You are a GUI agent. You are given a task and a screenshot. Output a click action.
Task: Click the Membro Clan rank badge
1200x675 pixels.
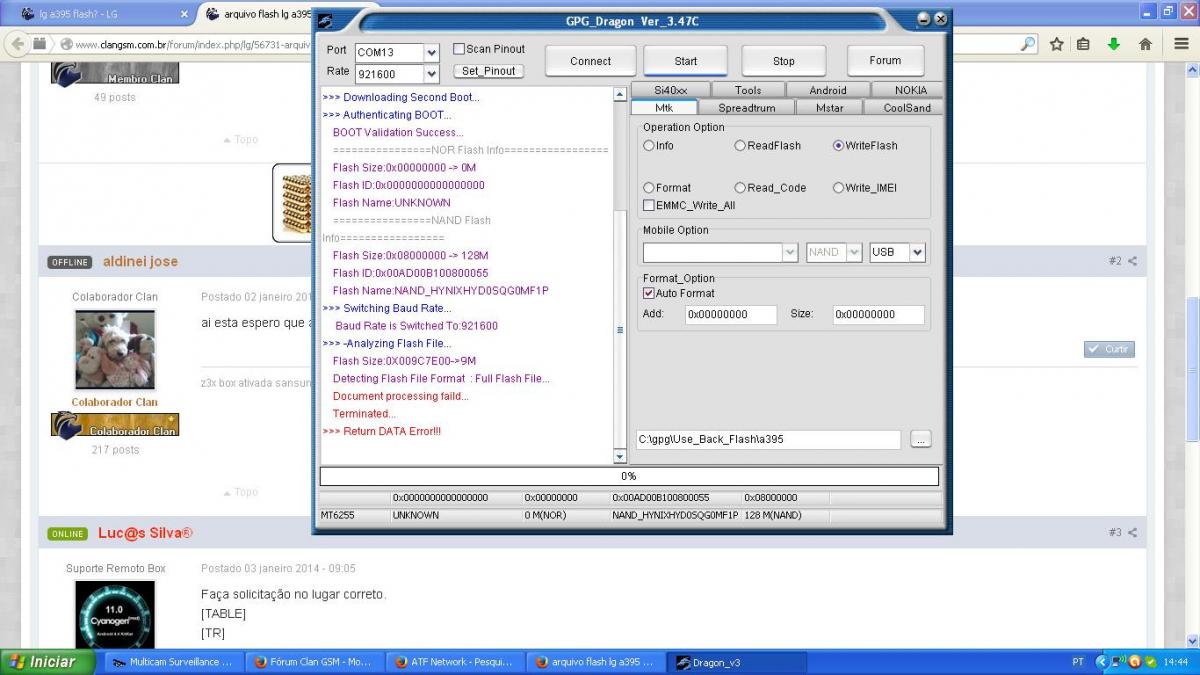point(115,73)
